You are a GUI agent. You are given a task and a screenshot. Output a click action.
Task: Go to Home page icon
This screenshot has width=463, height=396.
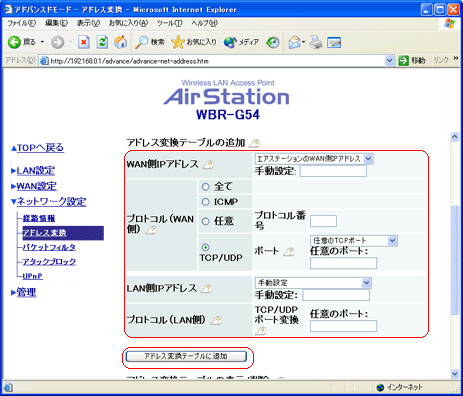pos(120,42)
